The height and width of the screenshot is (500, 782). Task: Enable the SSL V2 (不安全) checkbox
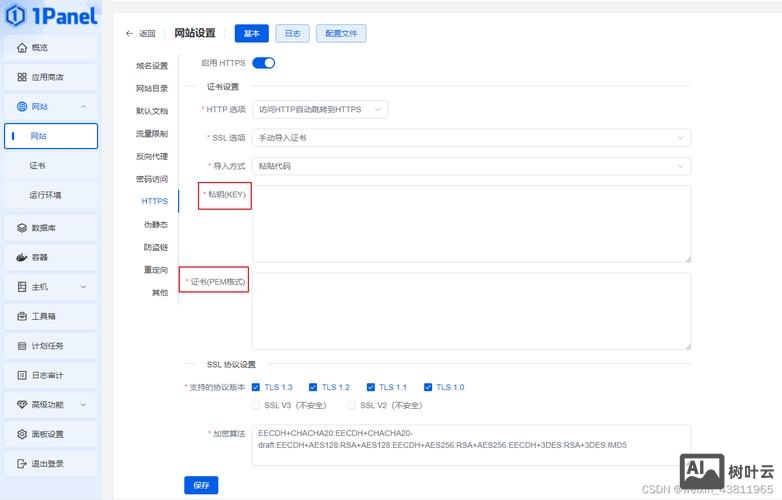351,405
